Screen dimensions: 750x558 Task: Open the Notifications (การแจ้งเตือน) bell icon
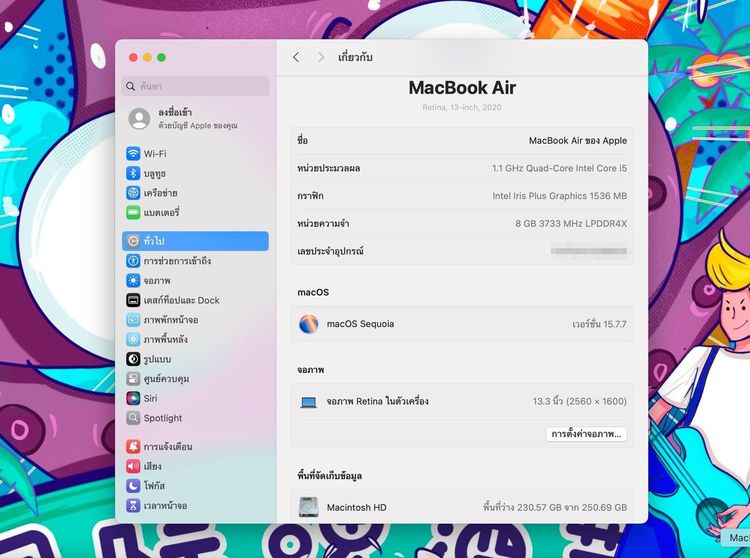pyautogui.click(x=133, y=446)
